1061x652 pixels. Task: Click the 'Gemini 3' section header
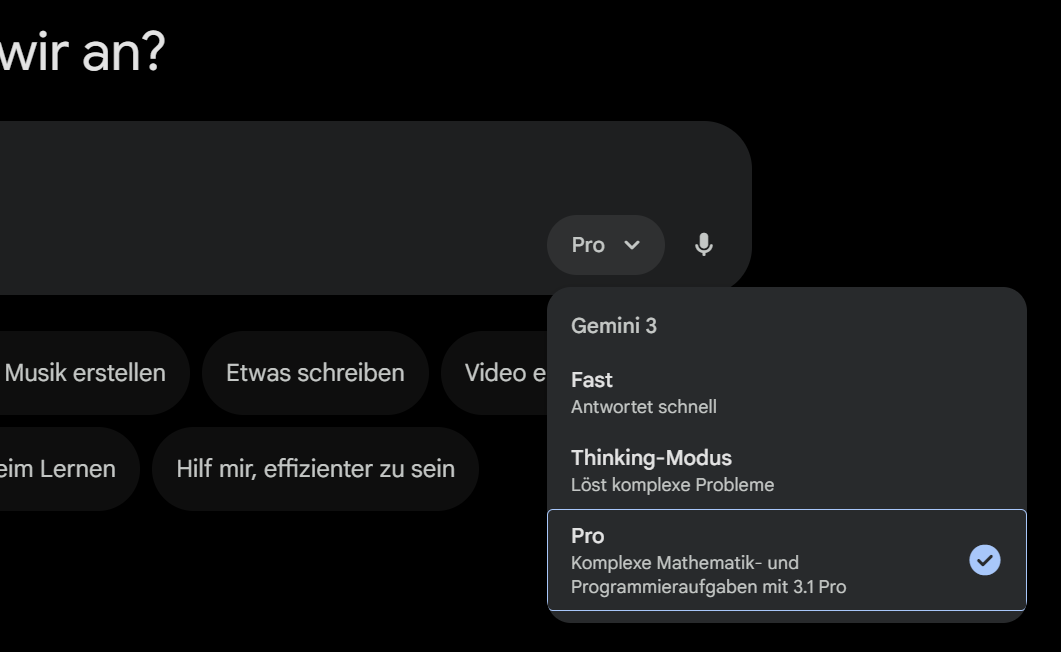(x=611, y=324)
